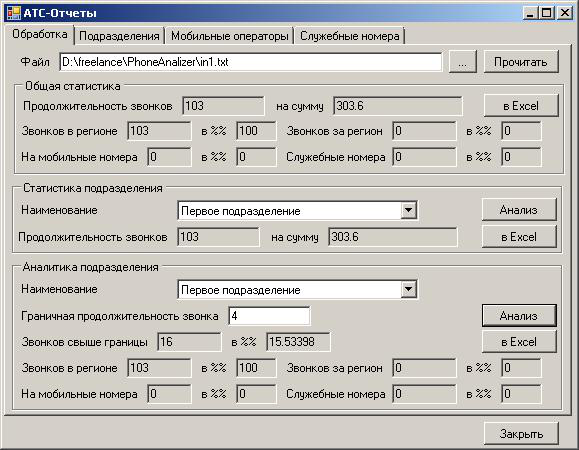Click the Звонков свыше границы value field
The image size is (579, 450).
point(189,342)
